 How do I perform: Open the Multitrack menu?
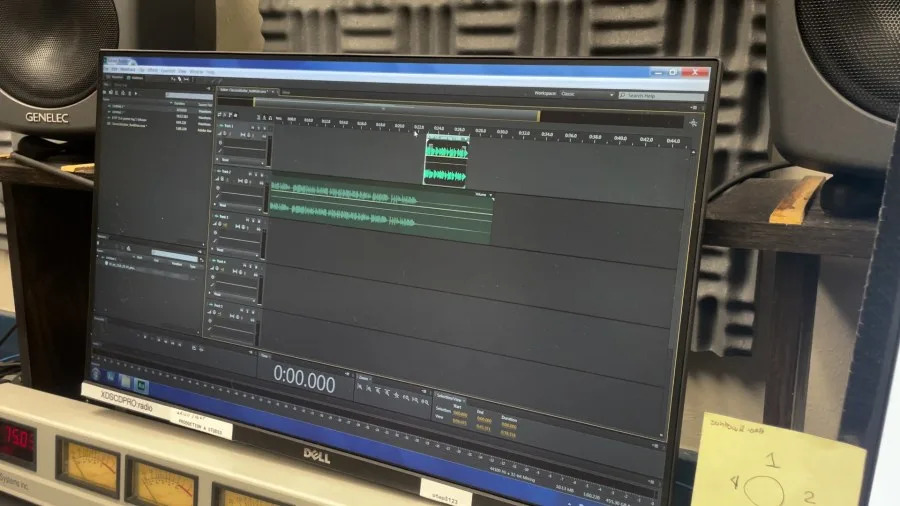127,69
